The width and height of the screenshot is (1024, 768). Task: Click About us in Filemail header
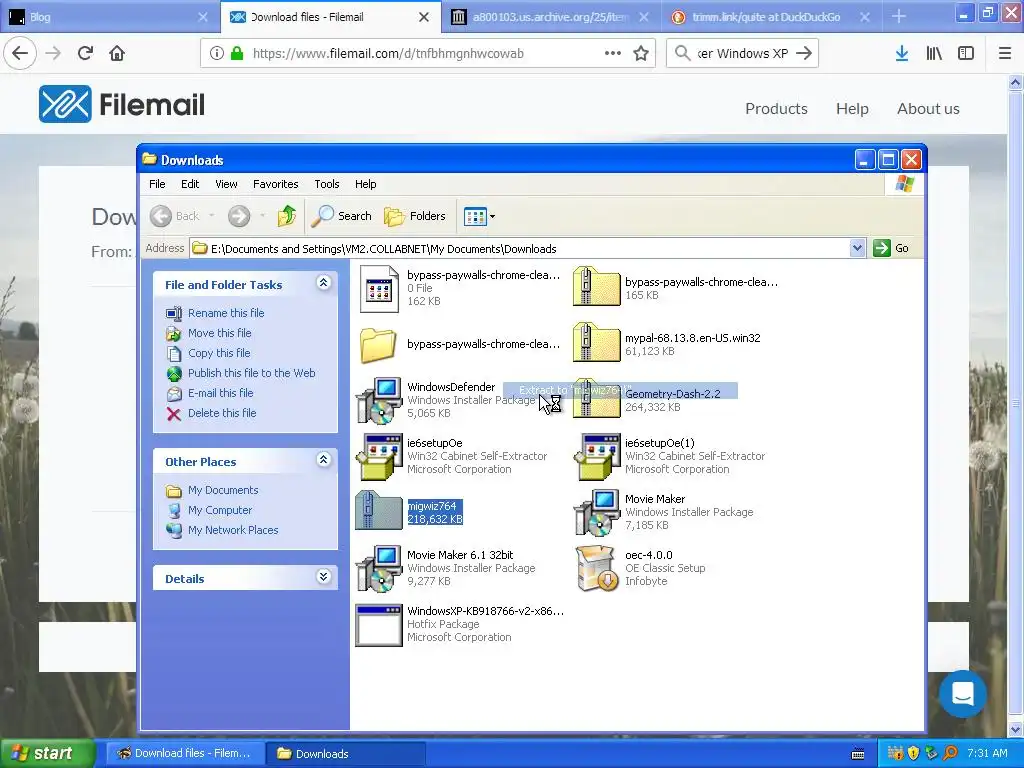click(928, 108)
